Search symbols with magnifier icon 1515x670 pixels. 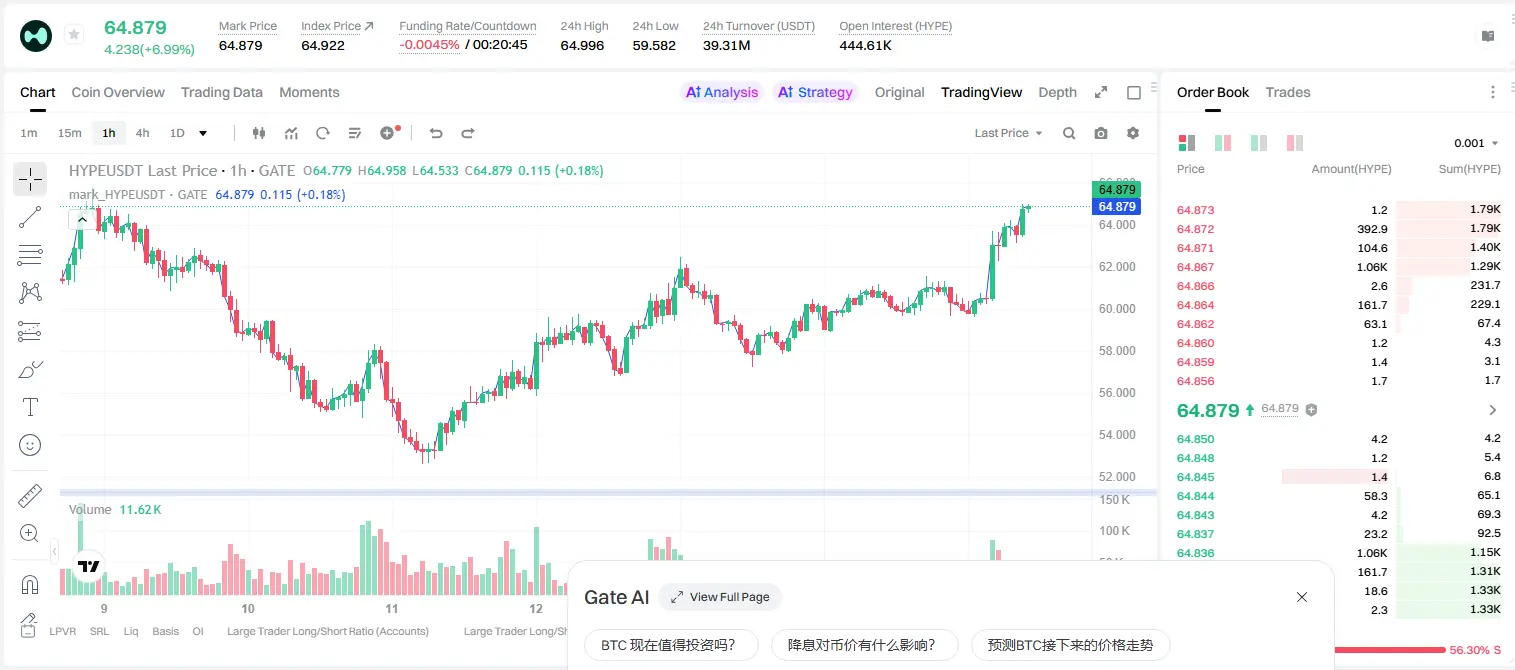pos(1069,133)
